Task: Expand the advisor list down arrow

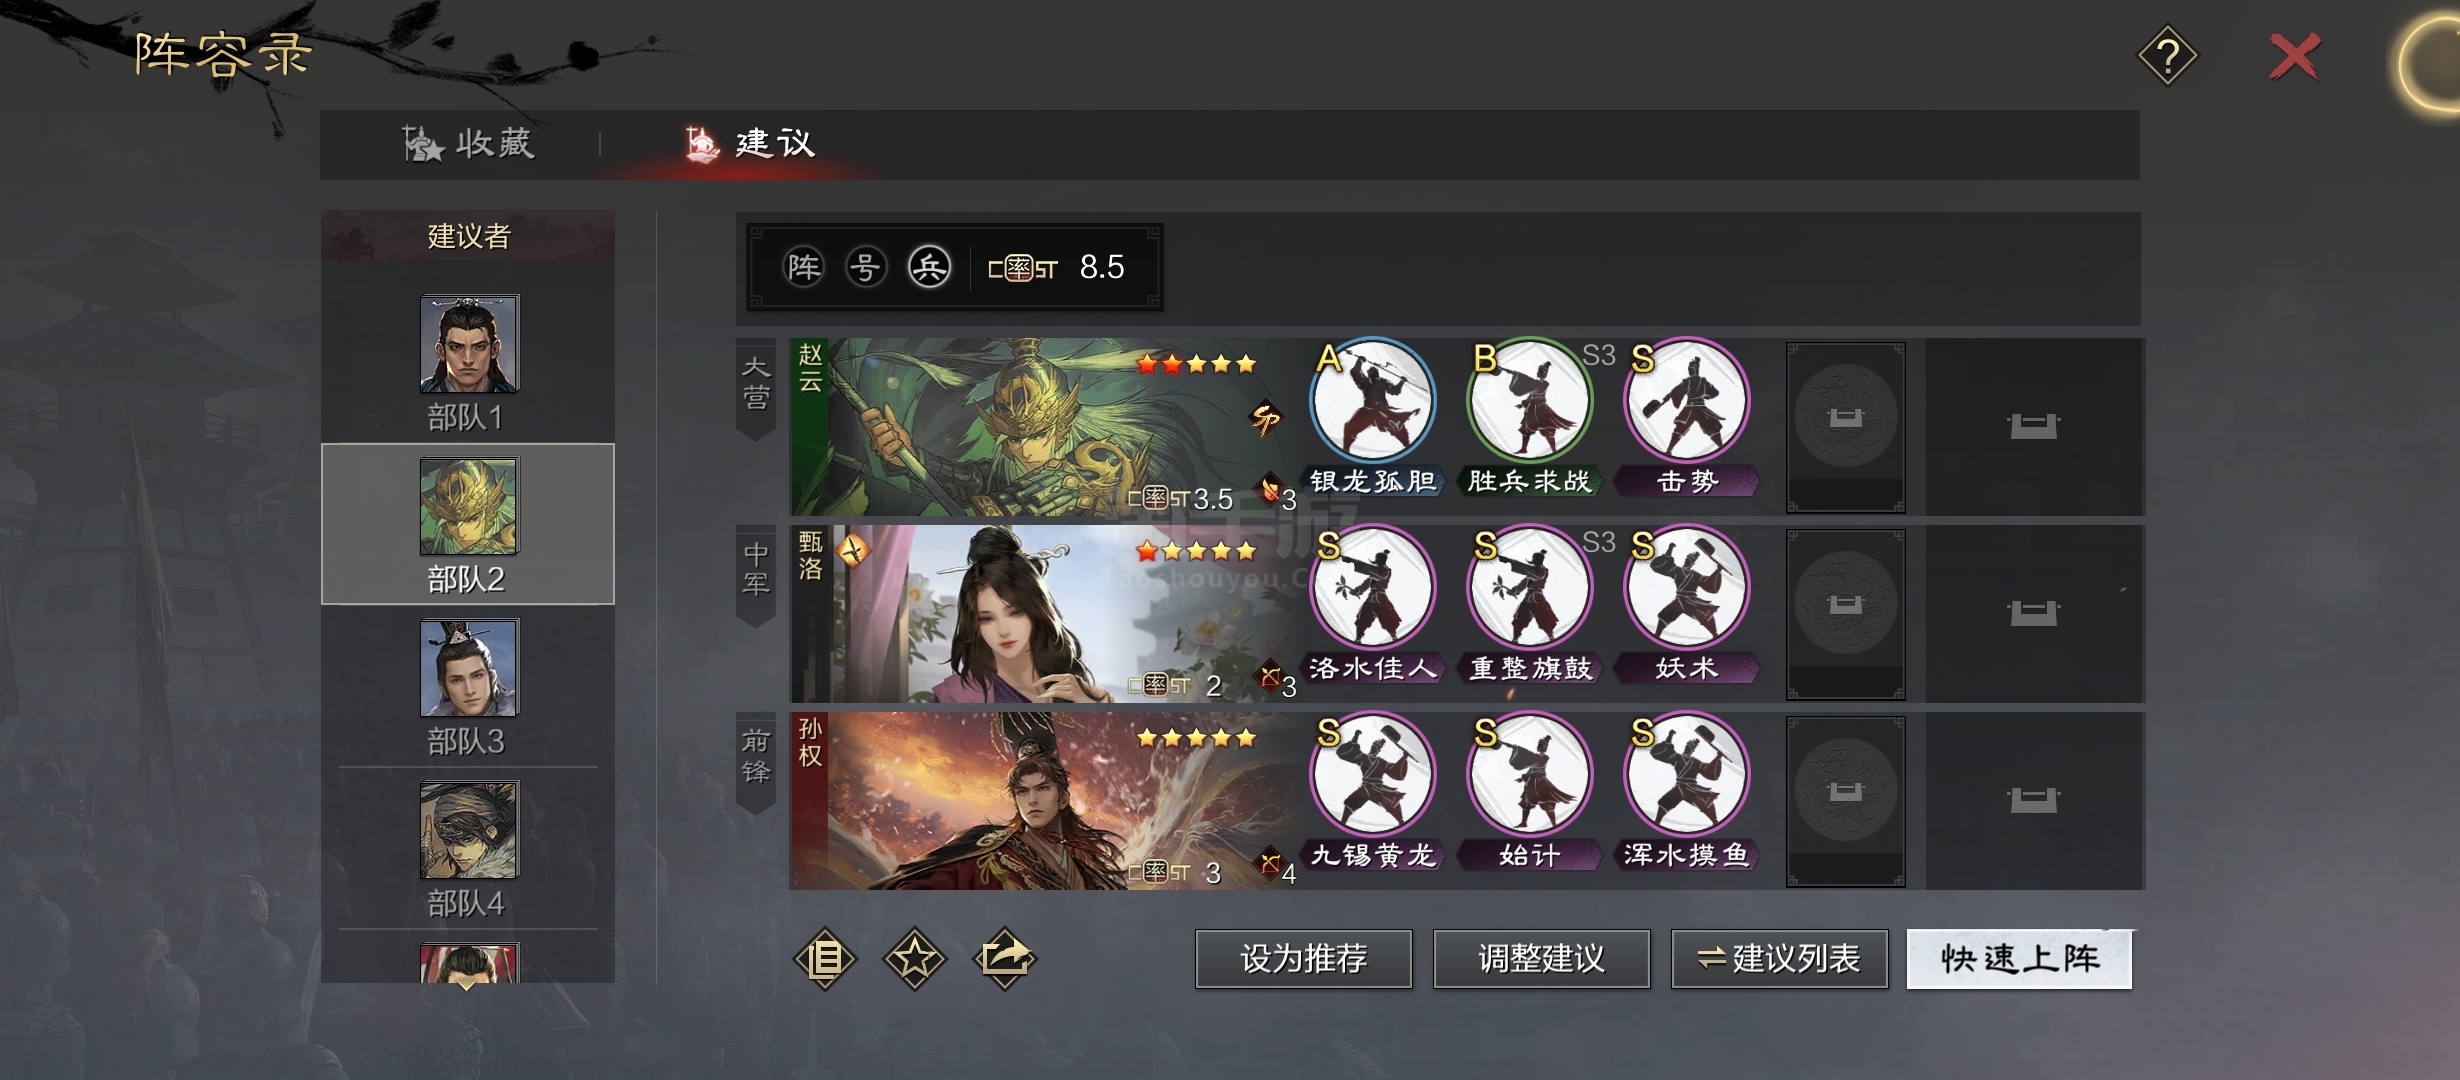Action: [467, 984]
